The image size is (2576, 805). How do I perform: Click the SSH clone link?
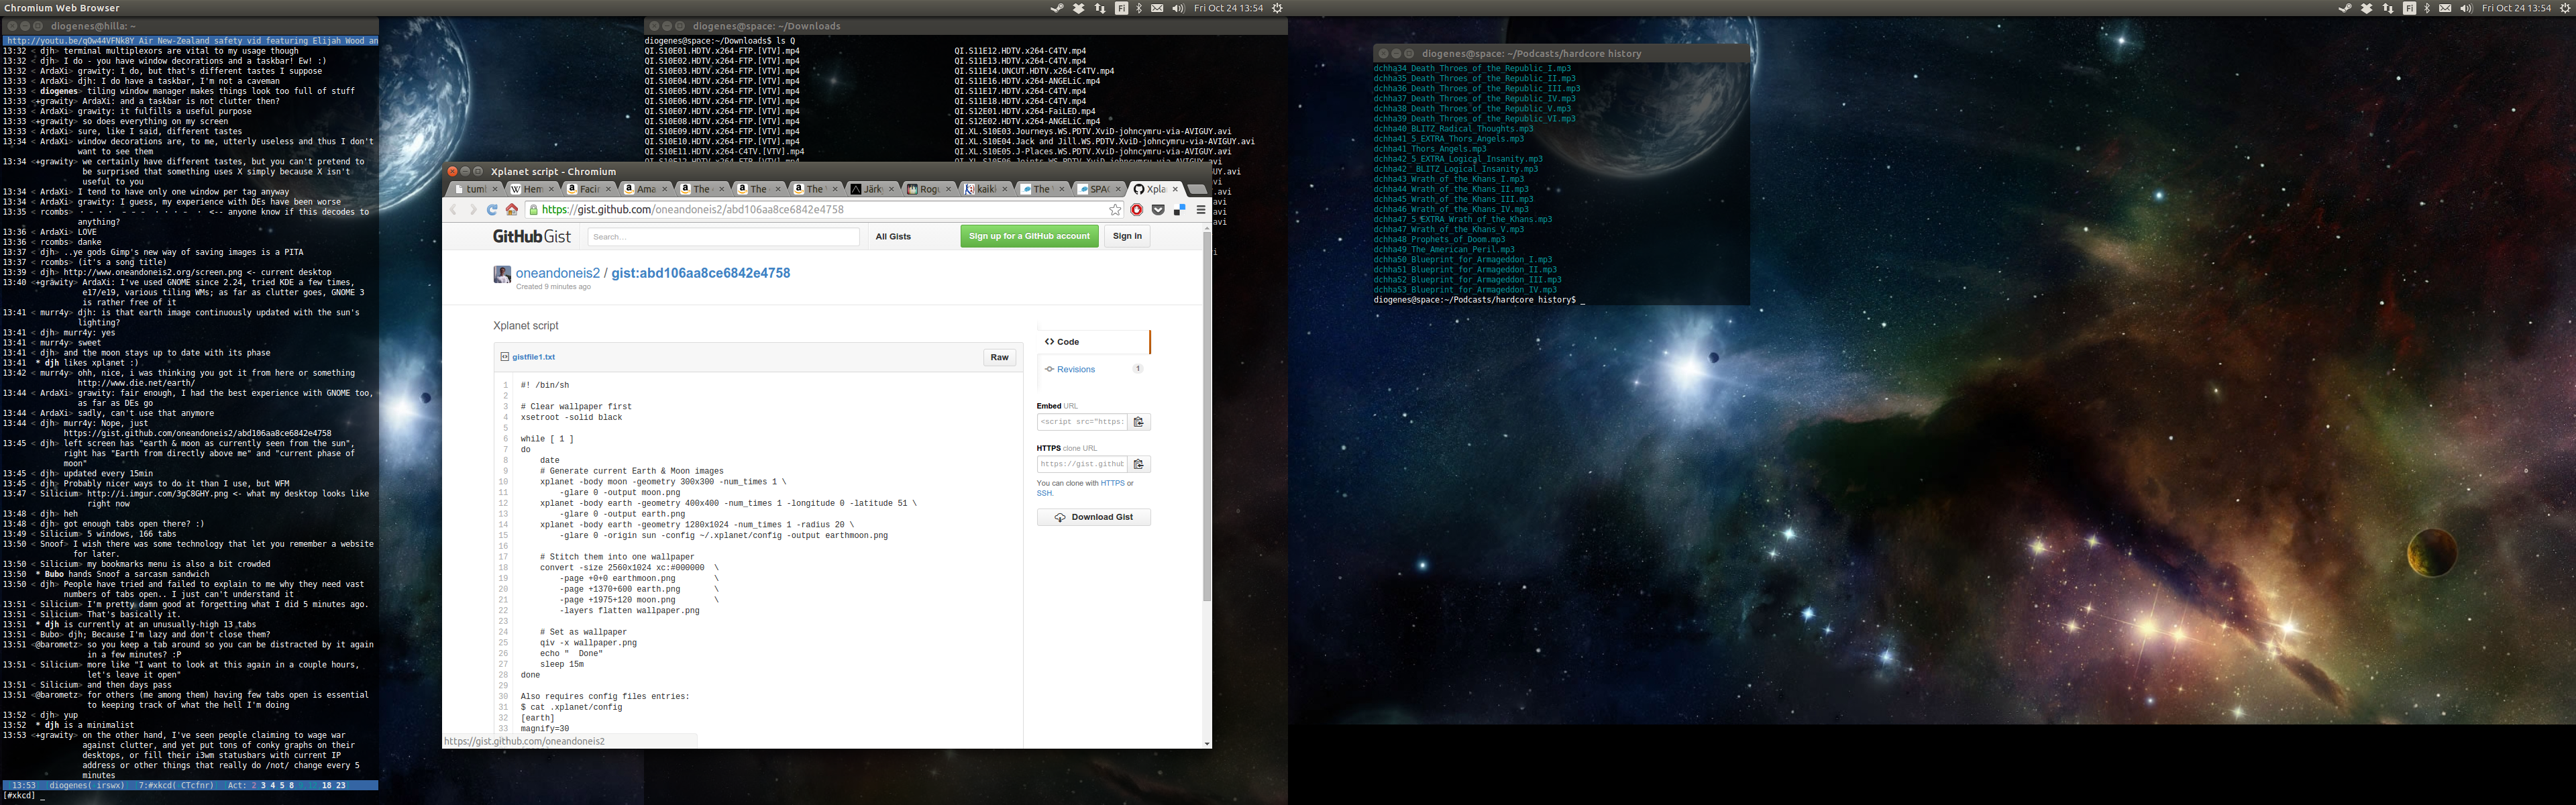point(1044,493)
